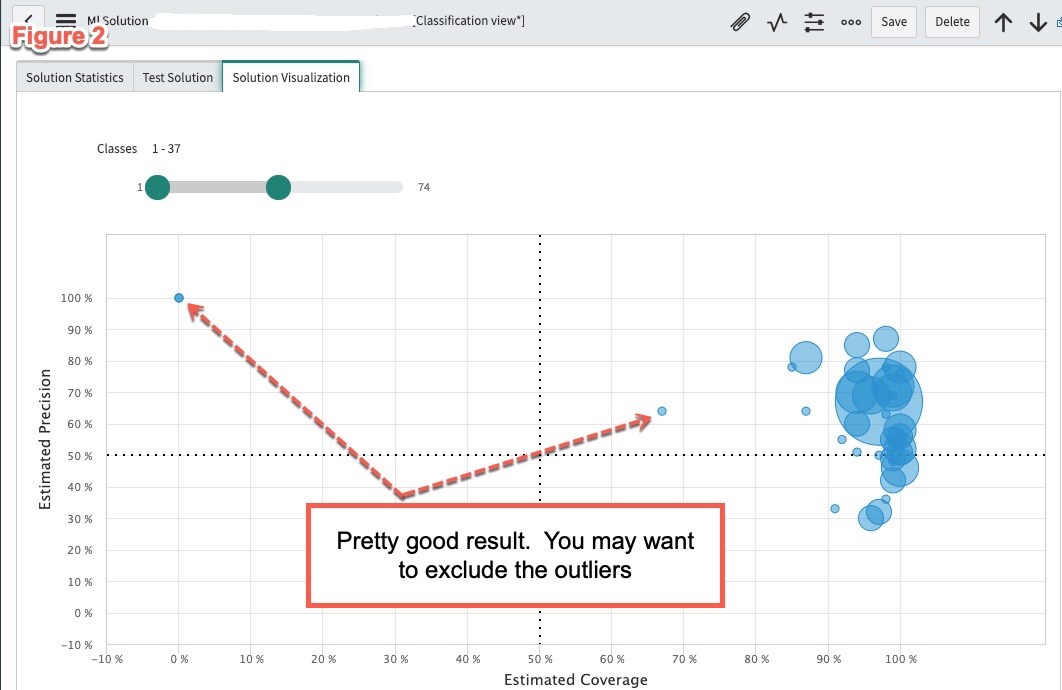Open the Test Solution tab
This screenshot has width=1062, height=690.
point(177,77)
